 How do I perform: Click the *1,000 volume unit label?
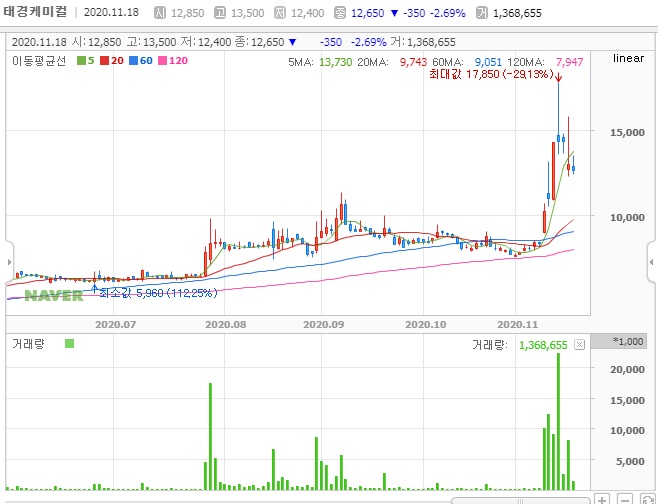pyautogui.click(x=628, y=341)
